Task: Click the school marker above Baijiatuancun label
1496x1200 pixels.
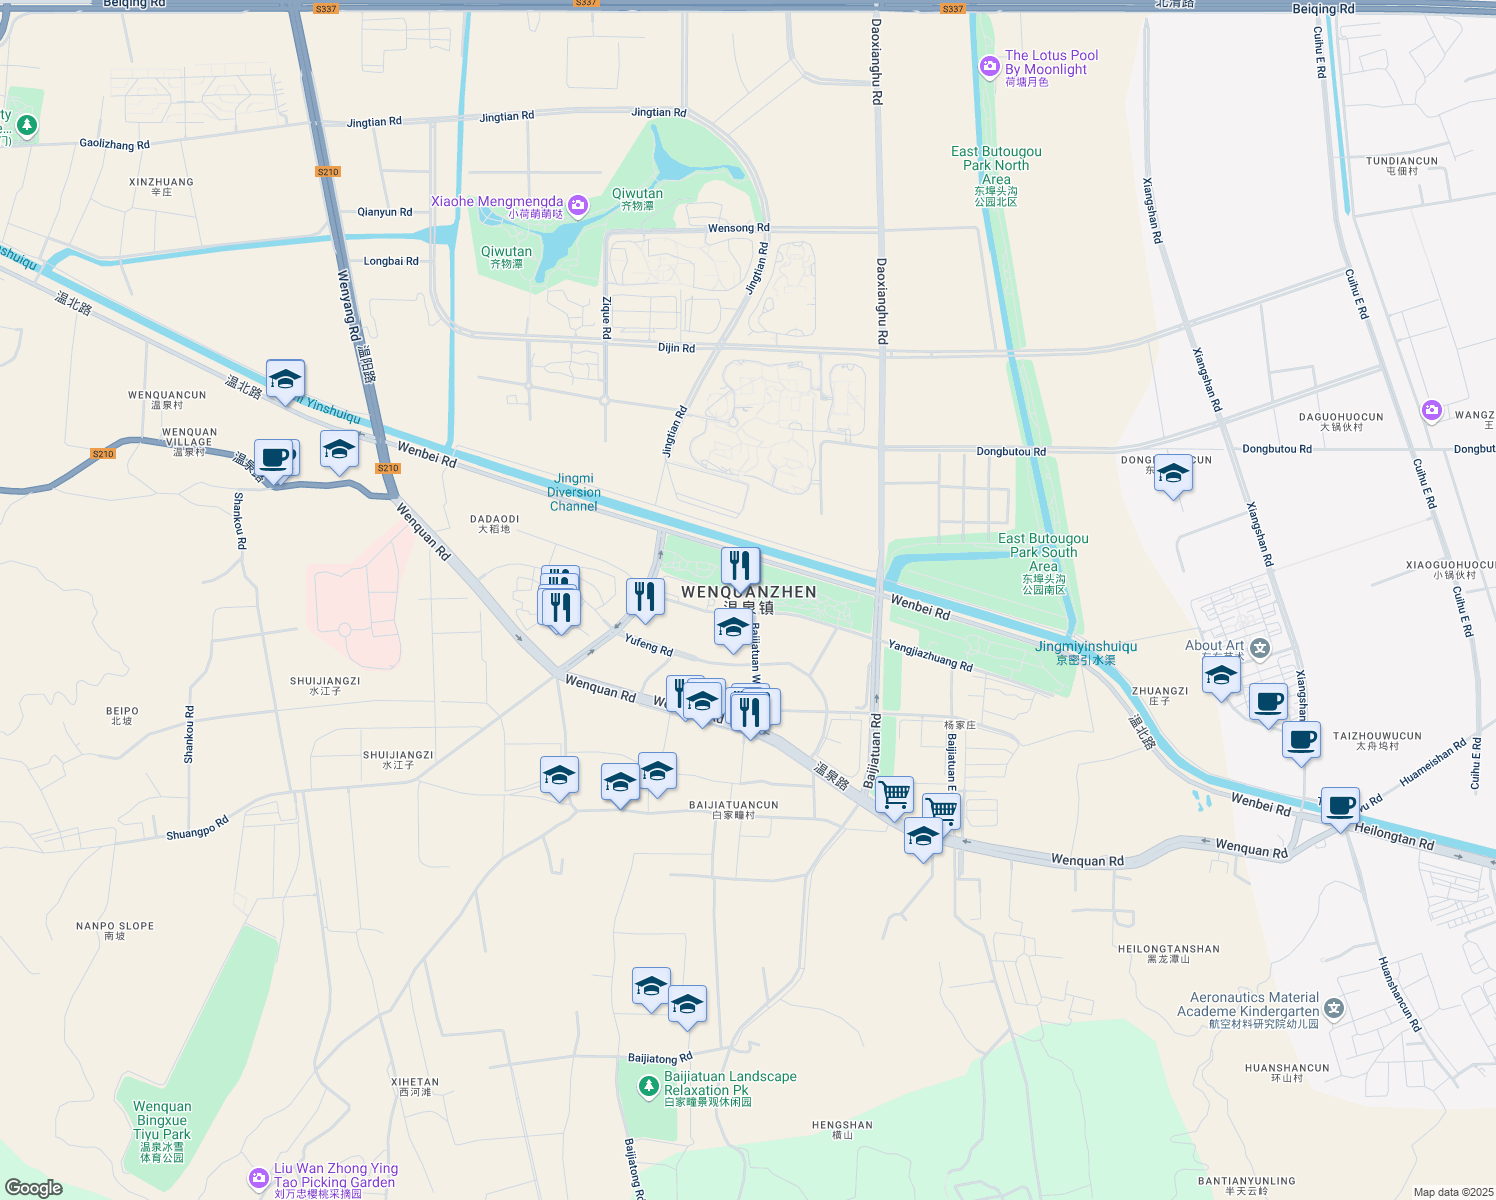Action: [x=658, y=769]
